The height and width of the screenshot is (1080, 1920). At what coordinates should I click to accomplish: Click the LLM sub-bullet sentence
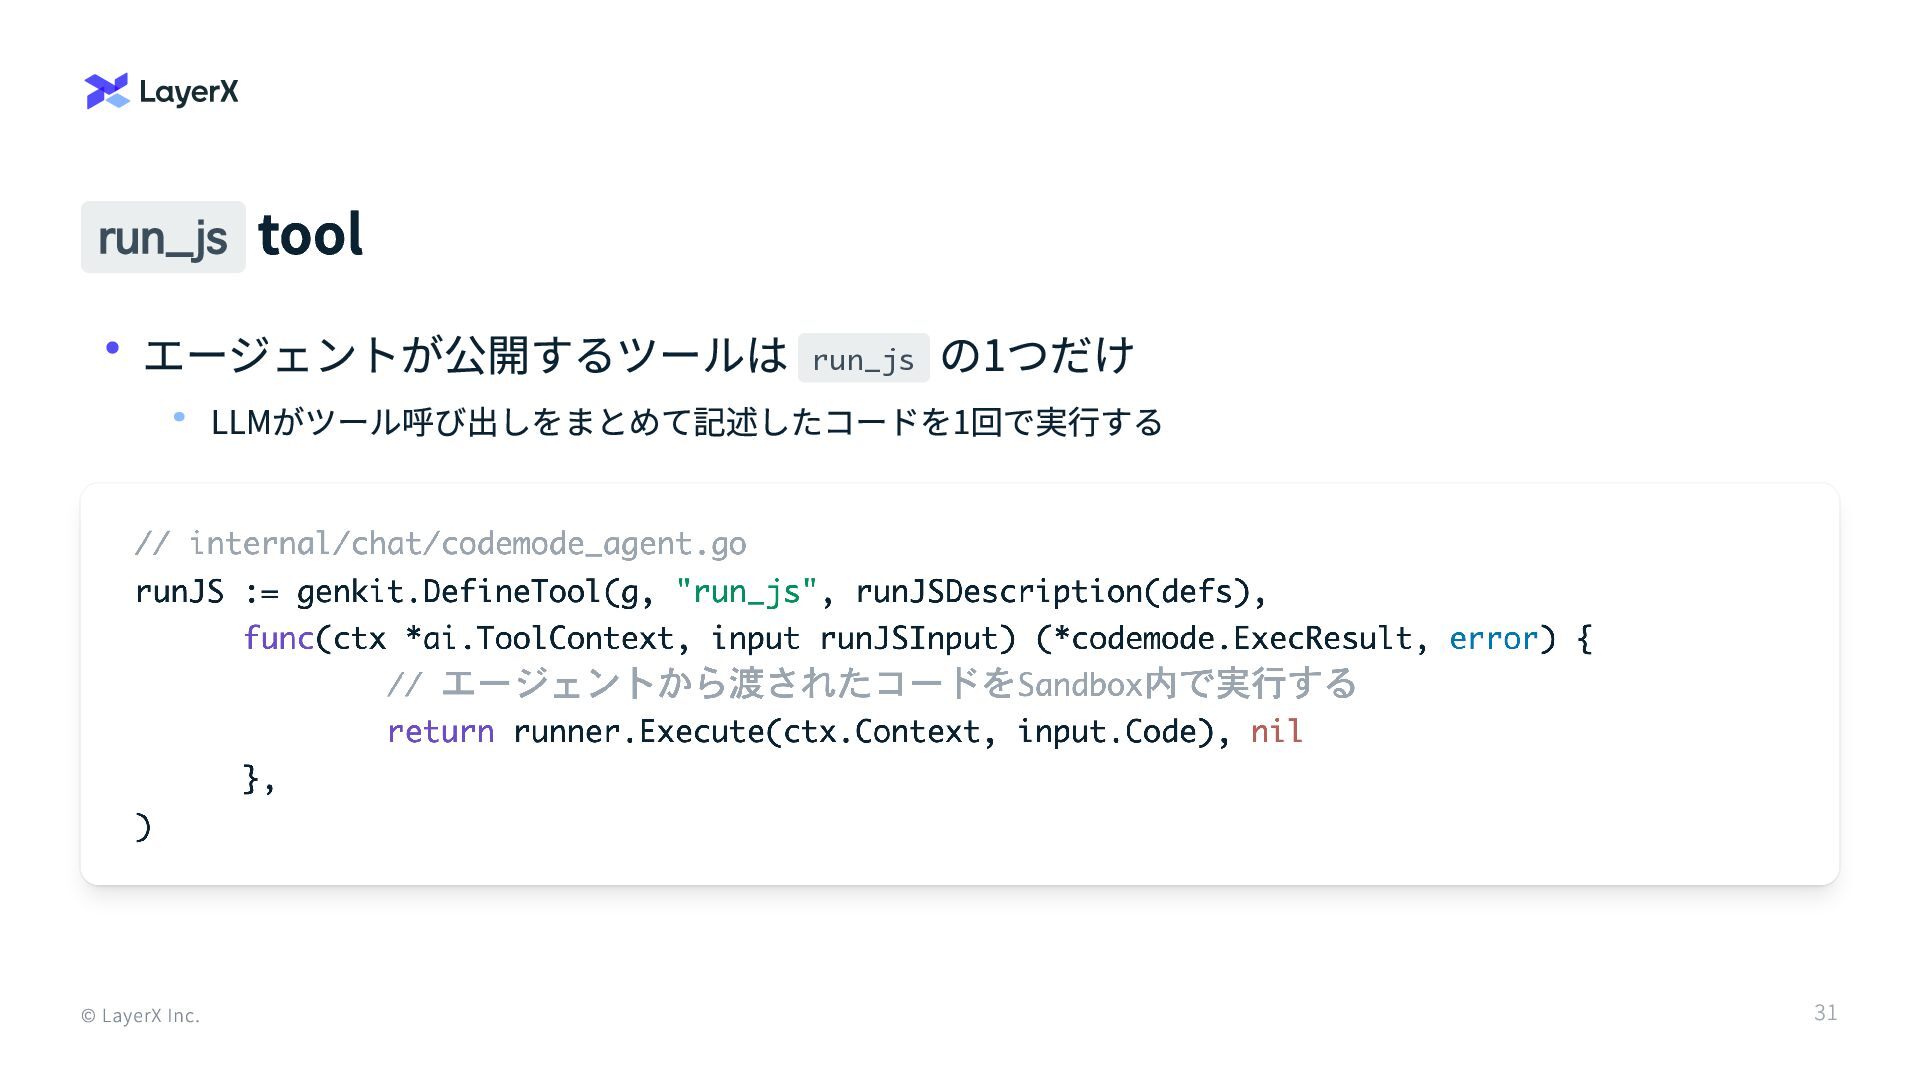(686, 422)
